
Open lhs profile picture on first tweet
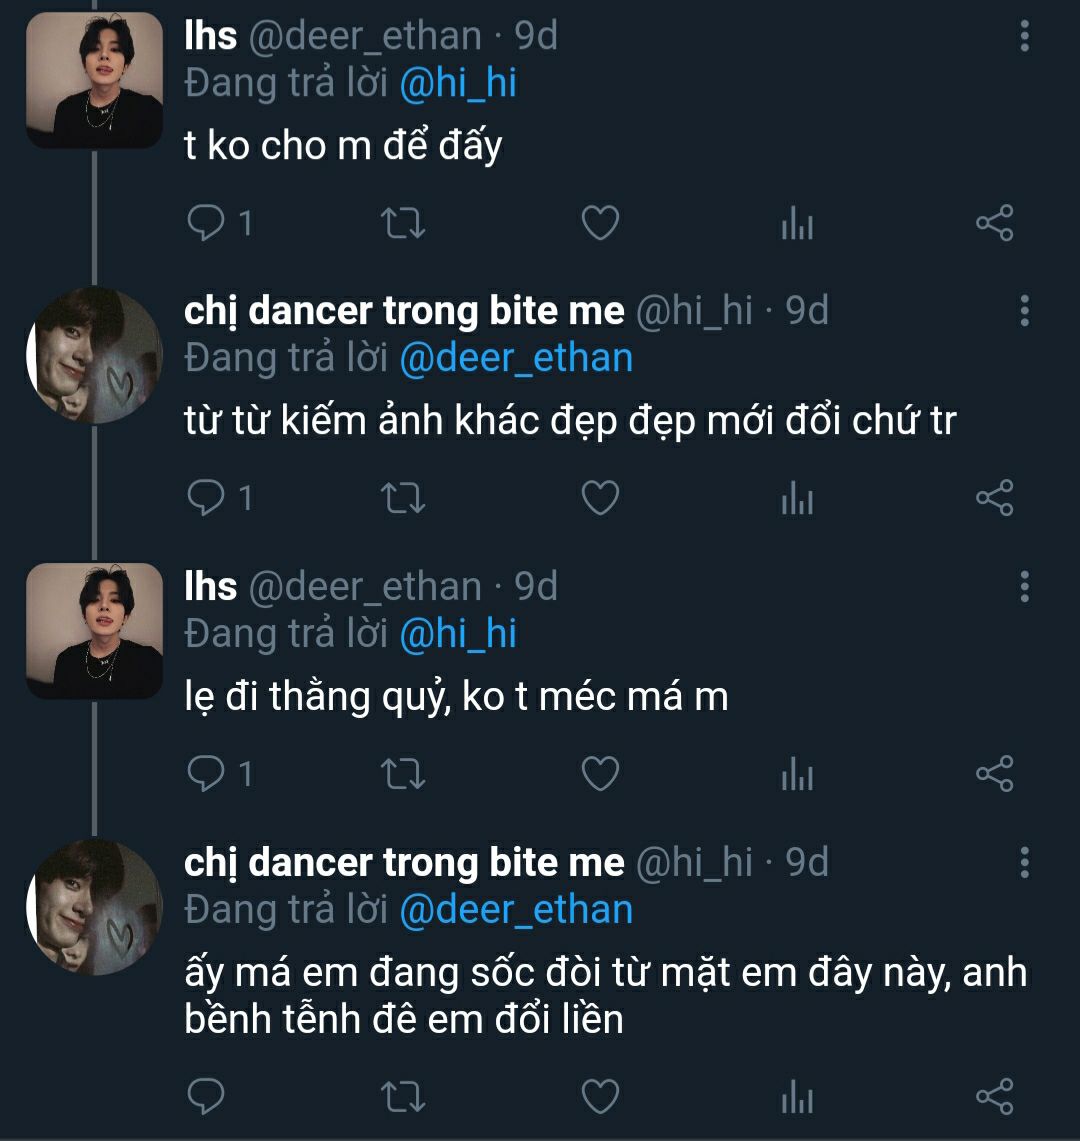(94, 80)
